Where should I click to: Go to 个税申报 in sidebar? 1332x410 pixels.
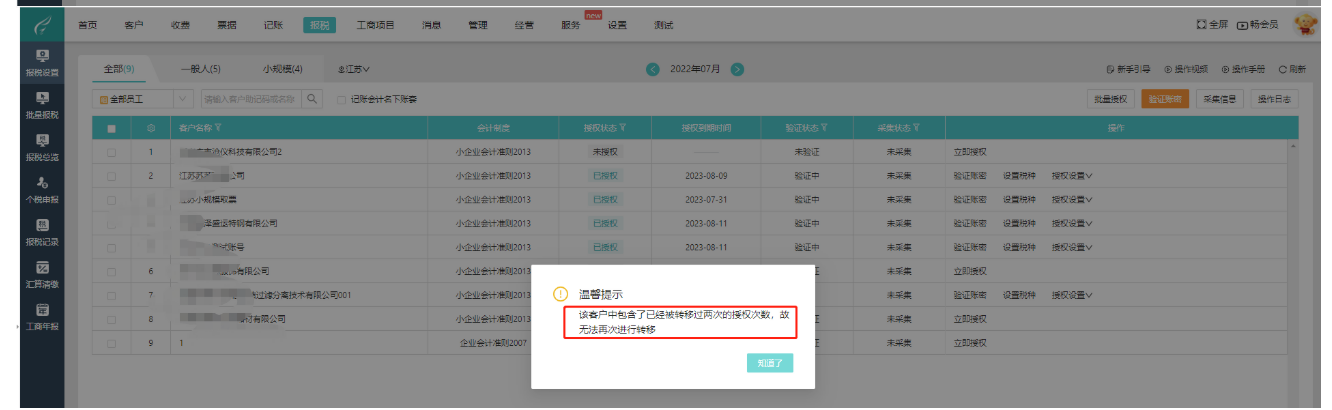point(41,189)
